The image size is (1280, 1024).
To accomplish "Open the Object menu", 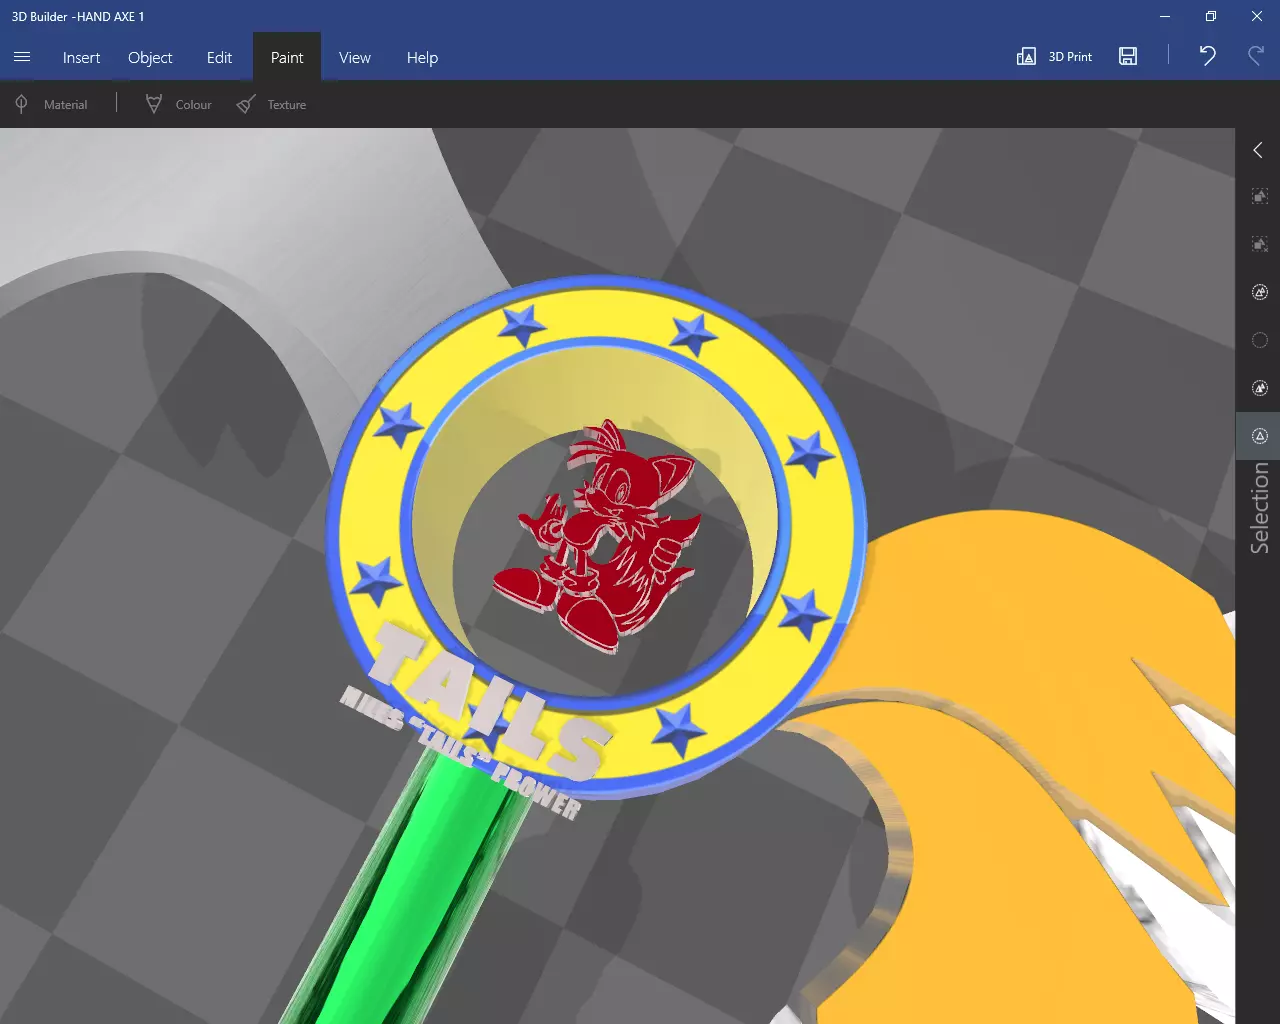I will [x=150, y=57].
